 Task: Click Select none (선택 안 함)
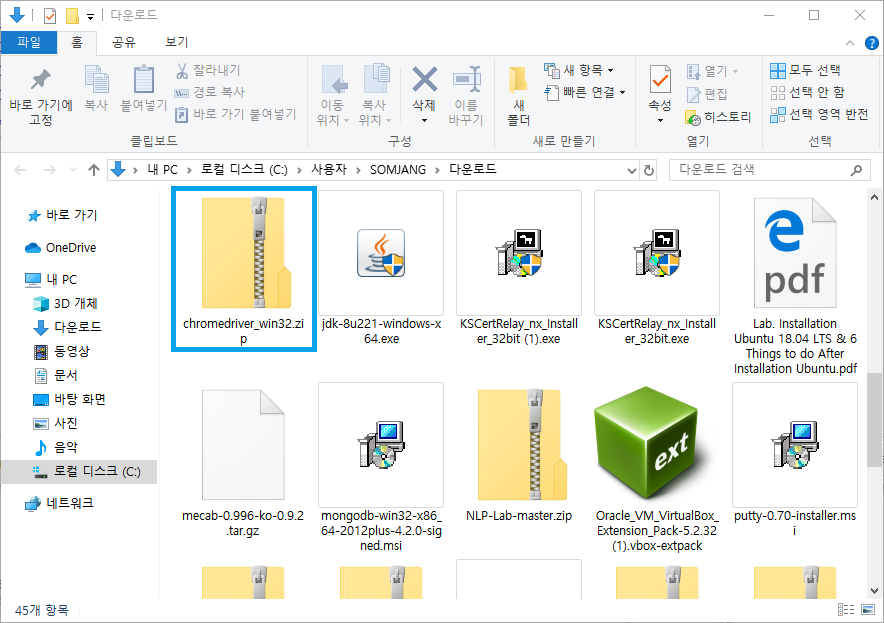[807, 92]
